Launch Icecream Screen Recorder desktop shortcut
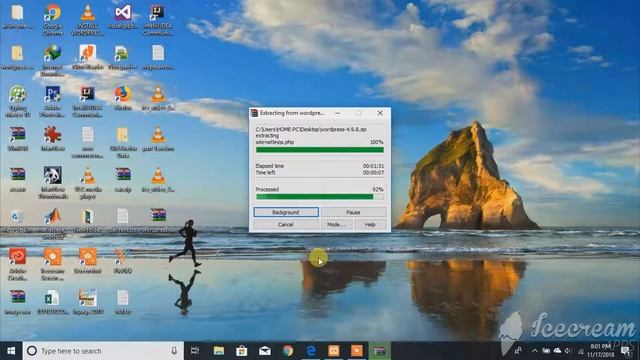 (x=53, y=264)
